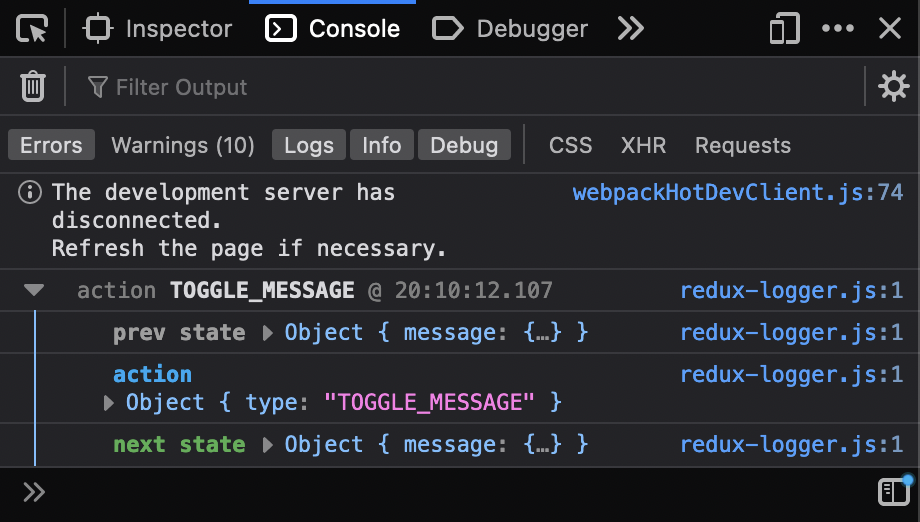Clear console output with trash icon
Screen dimensions: 920x522
(33, 87)
